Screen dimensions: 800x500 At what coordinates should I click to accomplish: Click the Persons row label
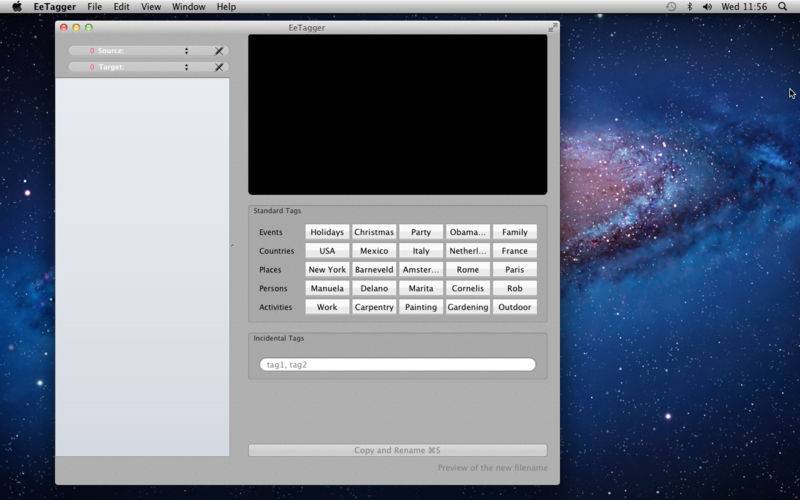273,288
